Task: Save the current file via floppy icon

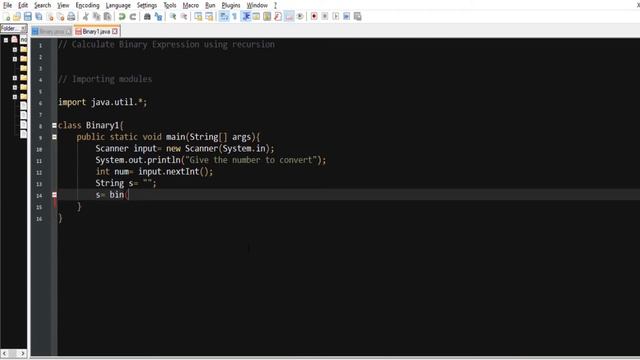Action: [28, 16]
